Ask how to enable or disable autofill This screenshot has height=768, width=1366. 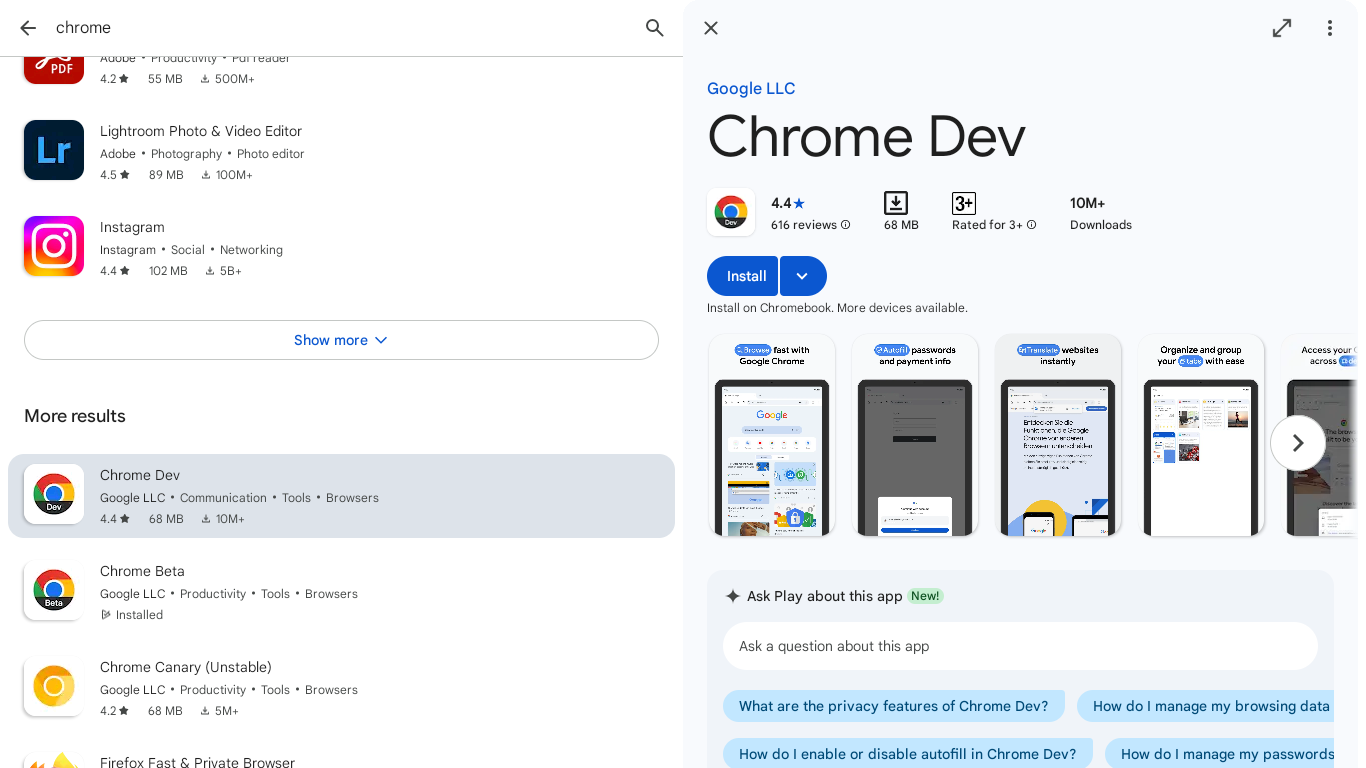[x=908, y=754]
